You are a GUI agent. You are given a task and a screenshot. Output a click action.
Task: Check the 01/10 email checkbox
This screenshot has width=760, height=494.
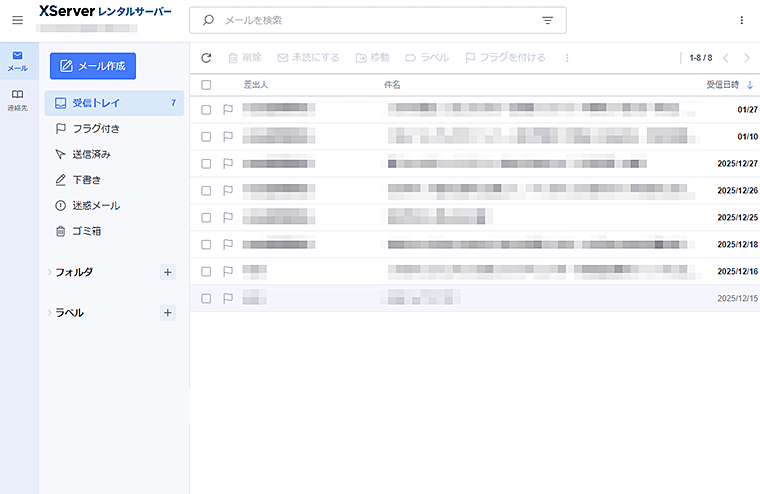tap(206, 137)
